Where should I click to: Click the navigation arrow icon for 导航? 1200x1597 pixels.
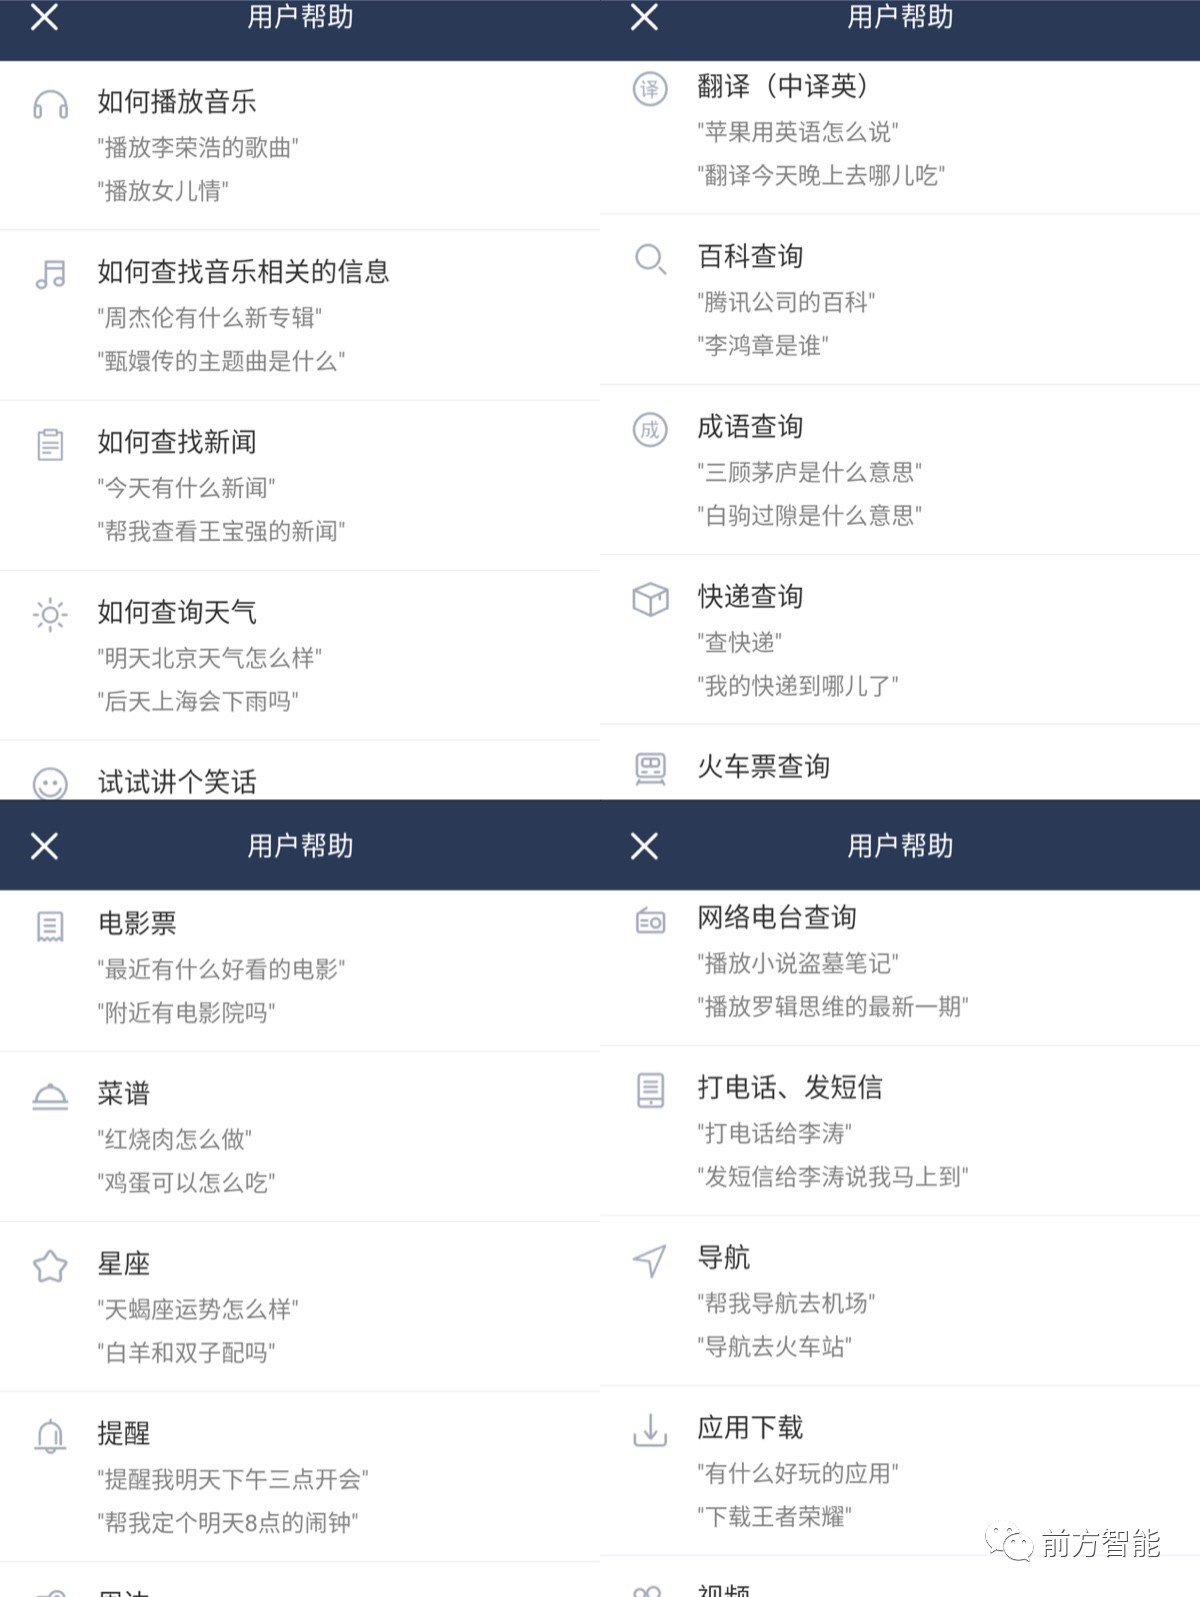point(650,1260)
